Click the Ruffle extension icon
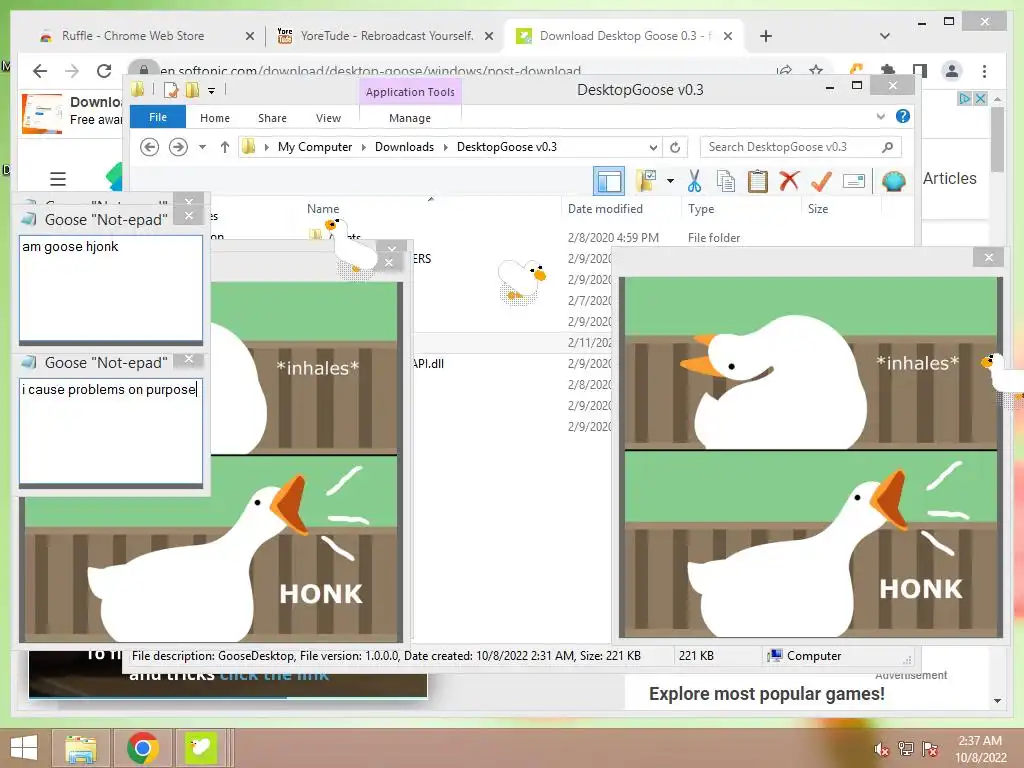 [x=856, y=70]
